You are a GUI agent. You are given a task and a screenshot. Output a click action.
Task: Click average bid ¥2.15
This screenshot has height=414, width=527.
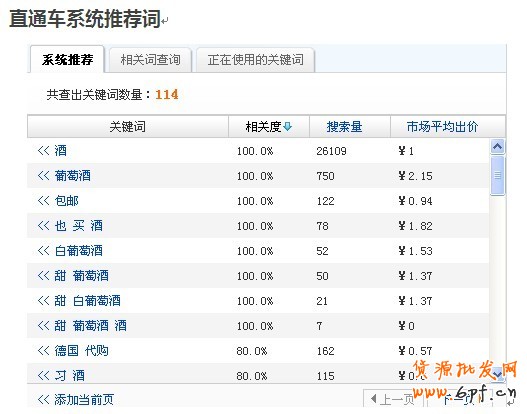tap(415, 176)
